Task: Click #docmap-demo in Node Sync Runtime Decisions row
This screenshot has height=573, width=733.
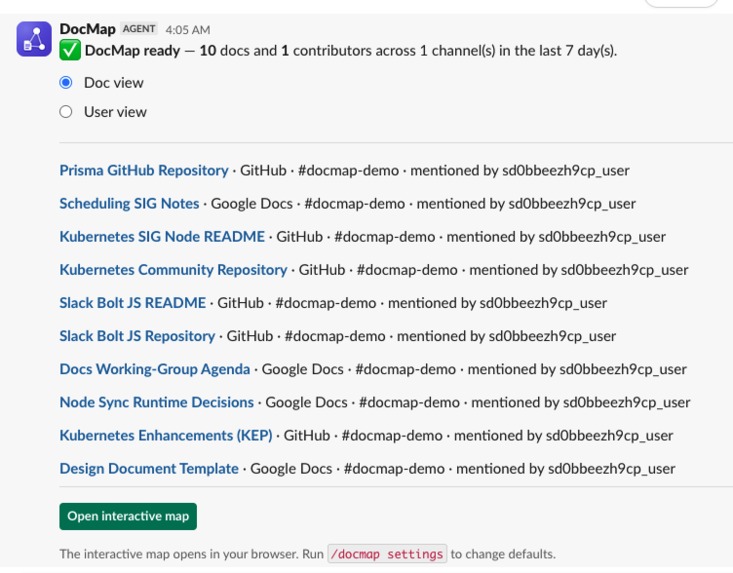Action: coord(410,403)
